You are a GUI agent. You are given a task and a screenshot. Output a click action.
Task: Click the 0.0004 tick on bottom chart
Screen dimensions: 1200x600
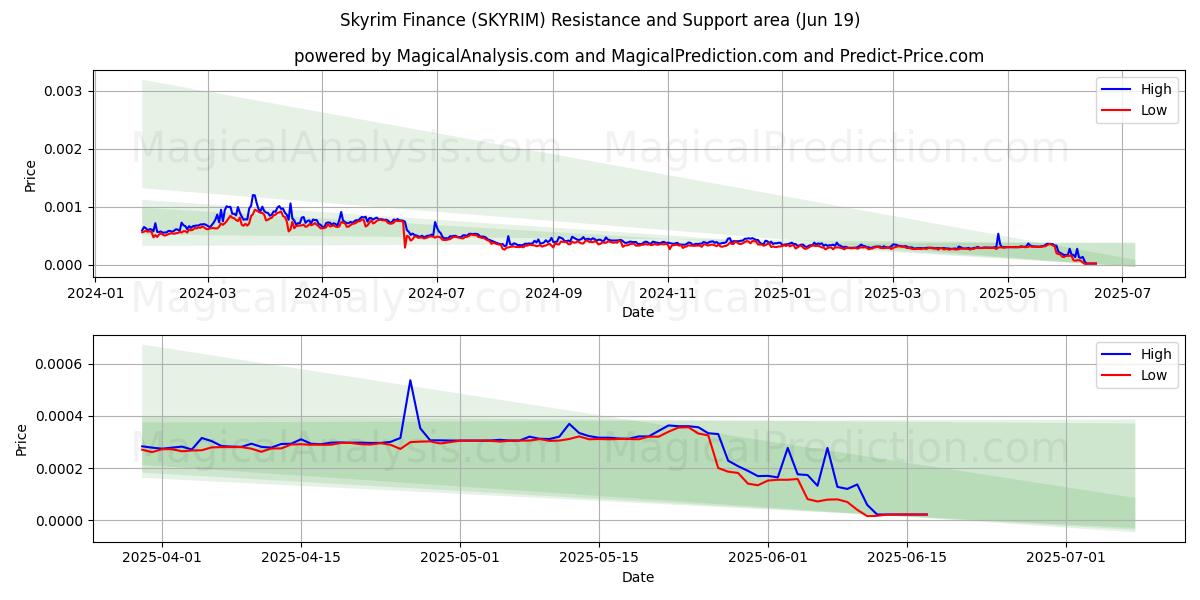pos(61,416)
